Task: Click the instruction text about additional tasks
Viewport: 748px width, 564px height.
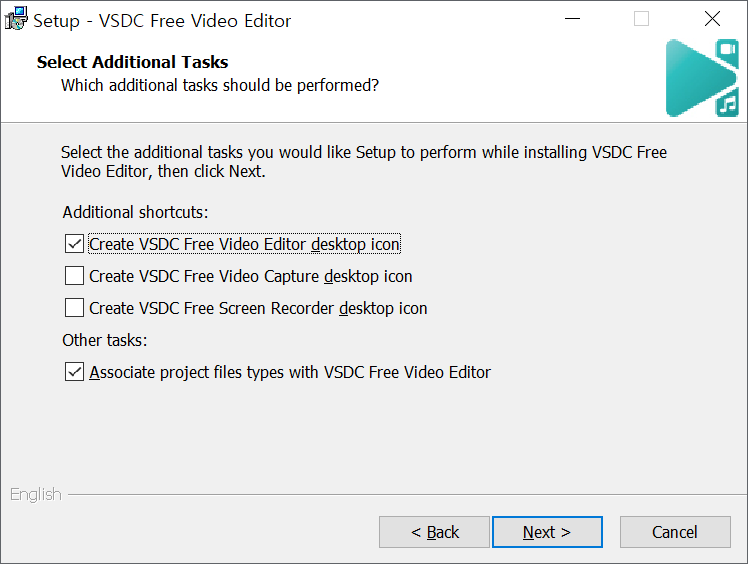Action: [x=363, y=162]
